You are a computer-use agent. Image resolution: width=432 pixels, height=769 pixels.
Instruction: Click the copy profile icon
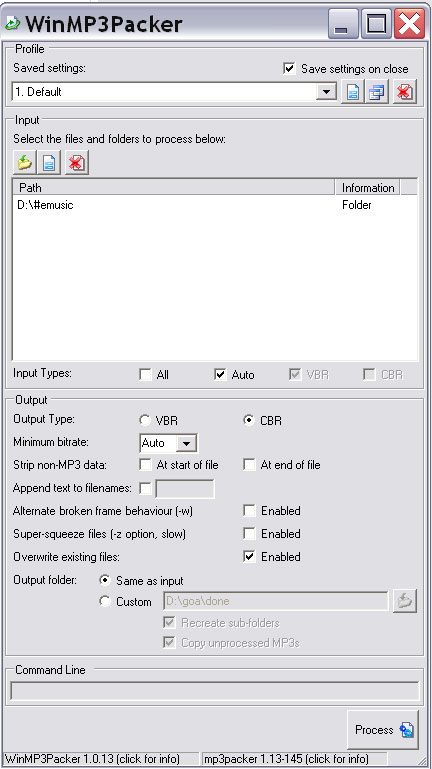tap(377, 92)
